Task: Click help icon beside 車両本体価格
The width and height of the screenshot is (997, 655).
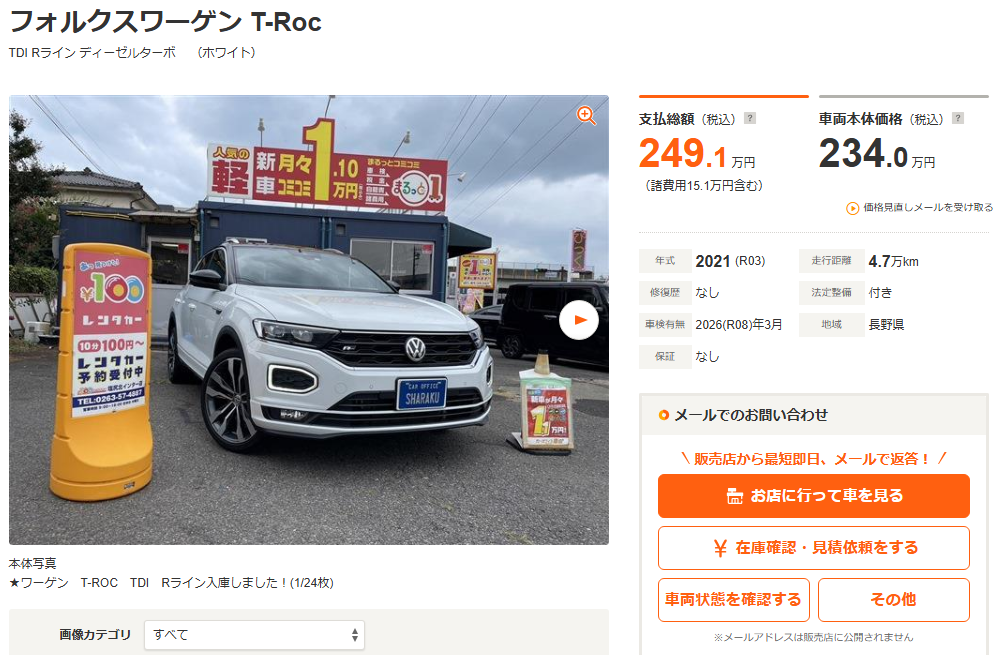Action: click(x=958, y=118)
